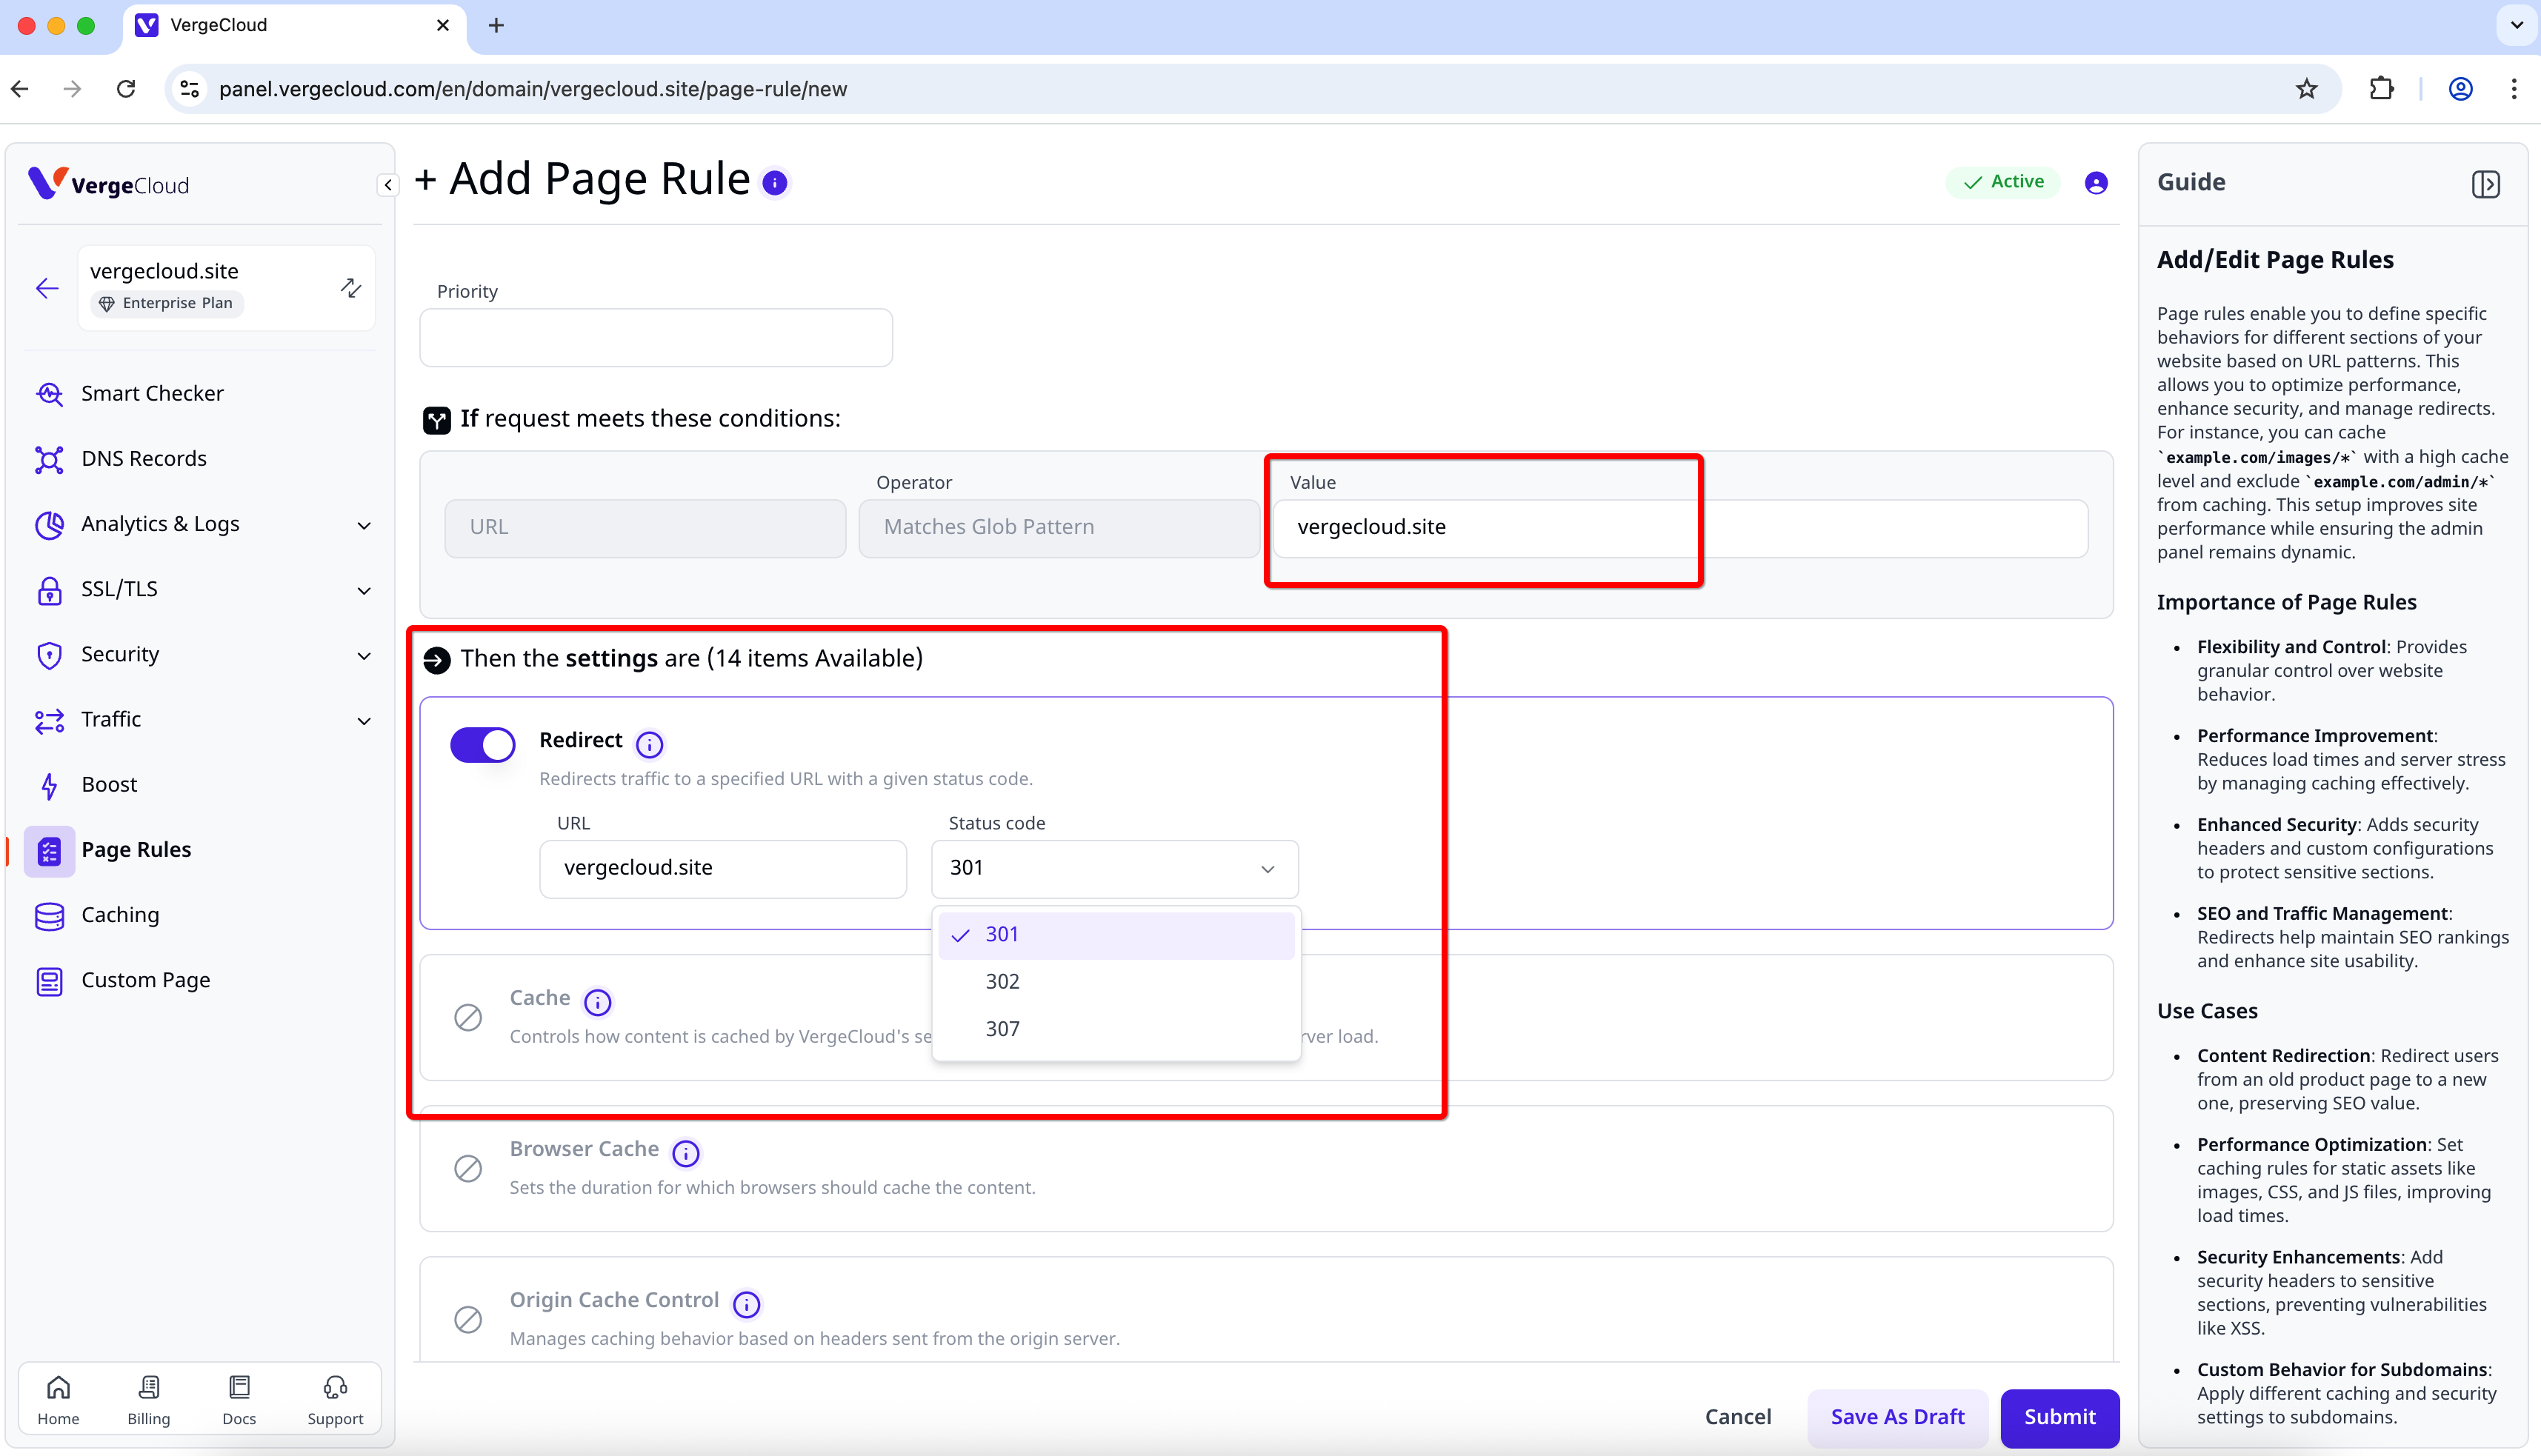Image resolution: width=2541 pixels, height=1456 pixels.
Task: Show info for the Cache setting
Action: (598, 1002)
